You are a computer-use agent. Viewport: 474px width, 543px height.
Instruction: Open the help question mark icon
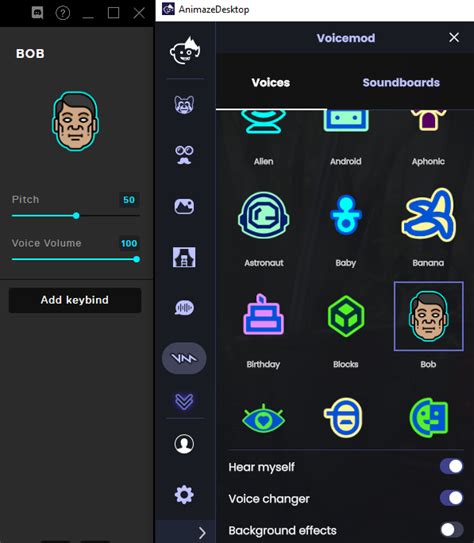click(x=63, y=13)
